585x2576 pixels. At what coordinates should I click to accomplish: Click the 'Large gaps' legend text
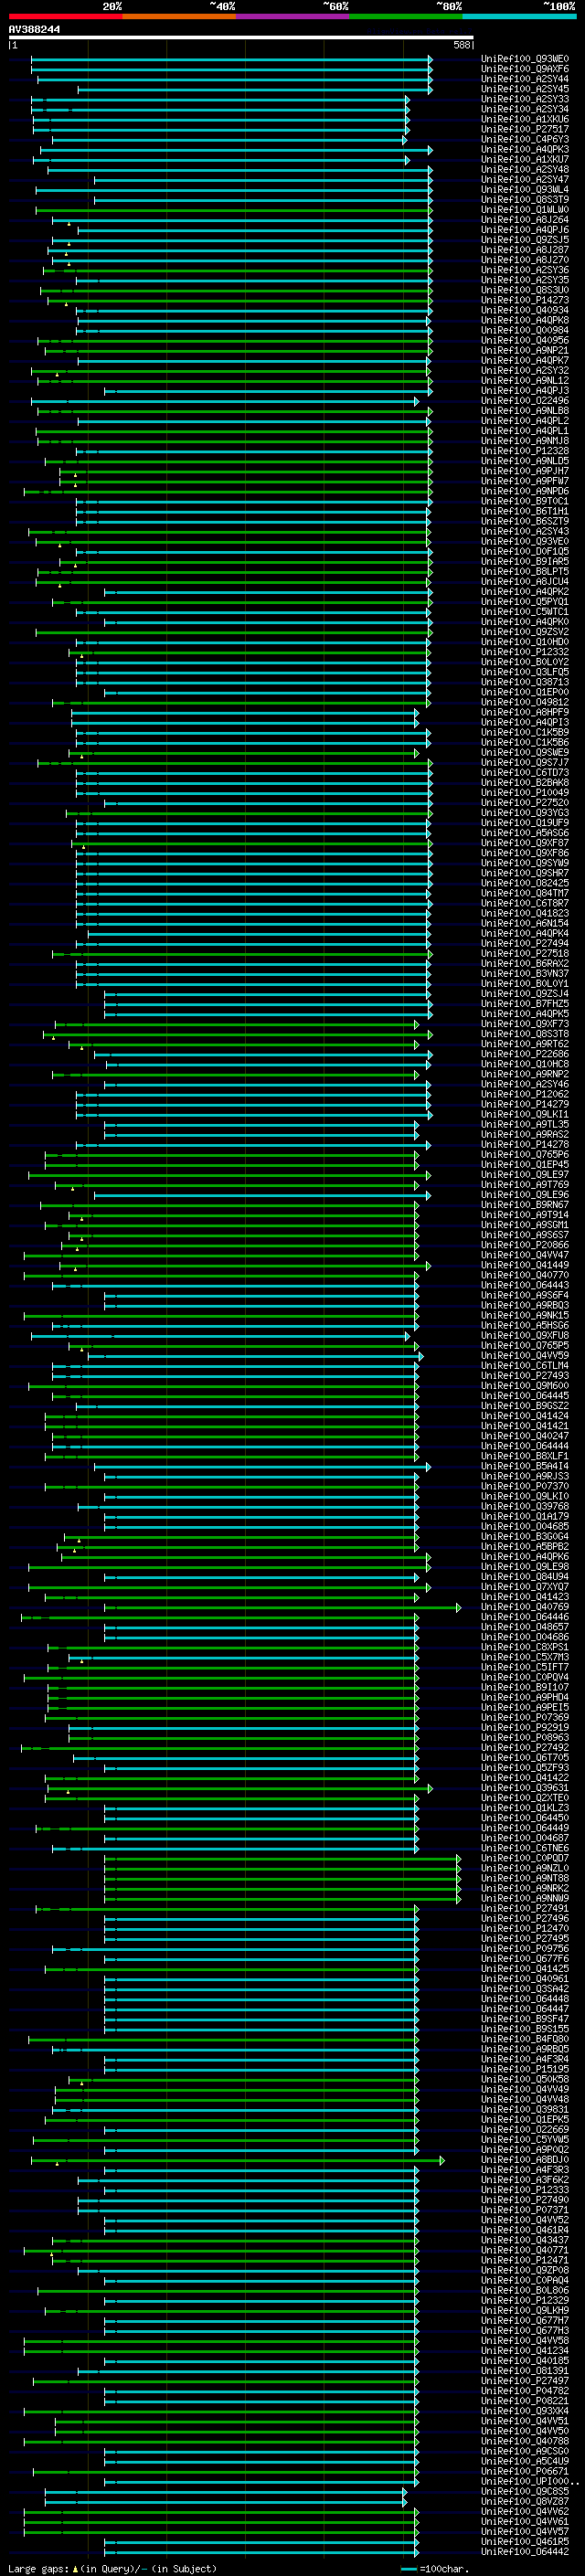click(39, 2568)
